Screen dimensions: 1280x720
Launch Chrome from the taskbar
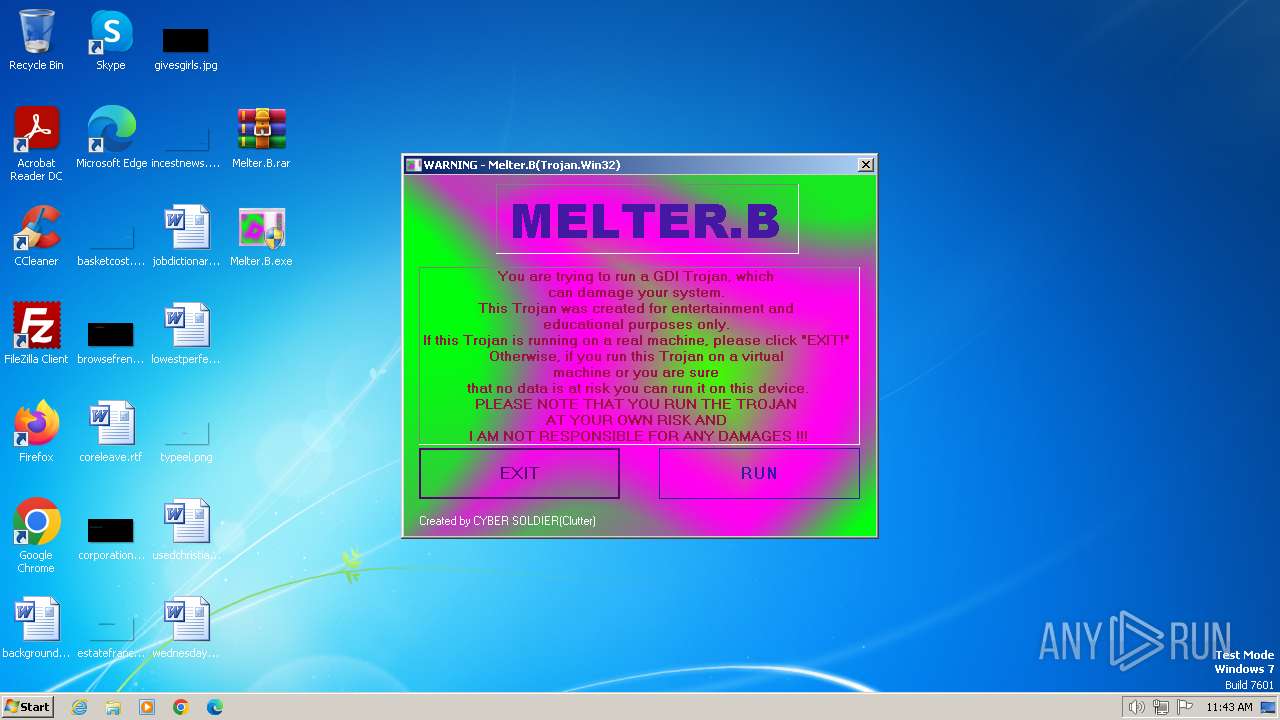(x=181, y=707)
